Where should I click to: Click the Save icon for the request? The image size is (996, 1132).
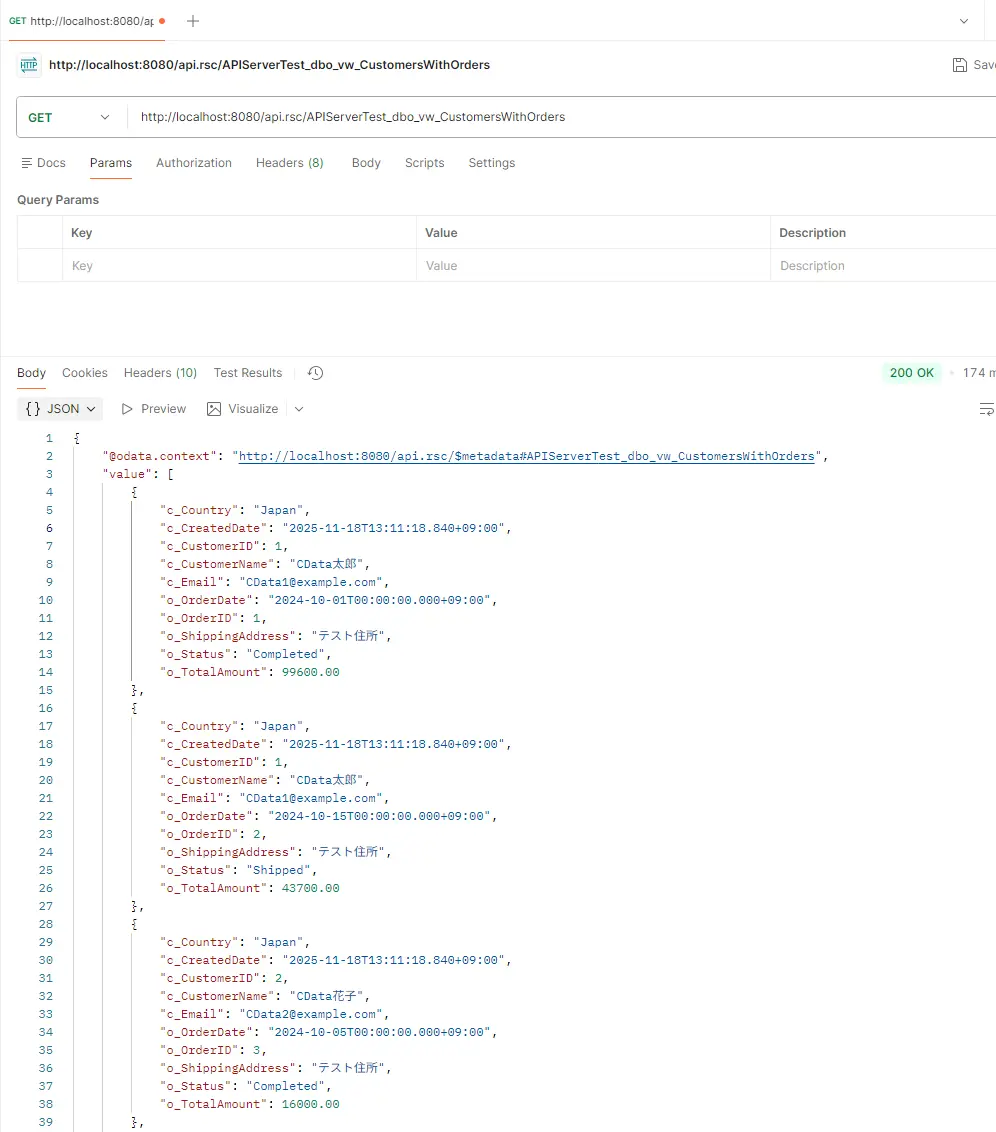960,65
